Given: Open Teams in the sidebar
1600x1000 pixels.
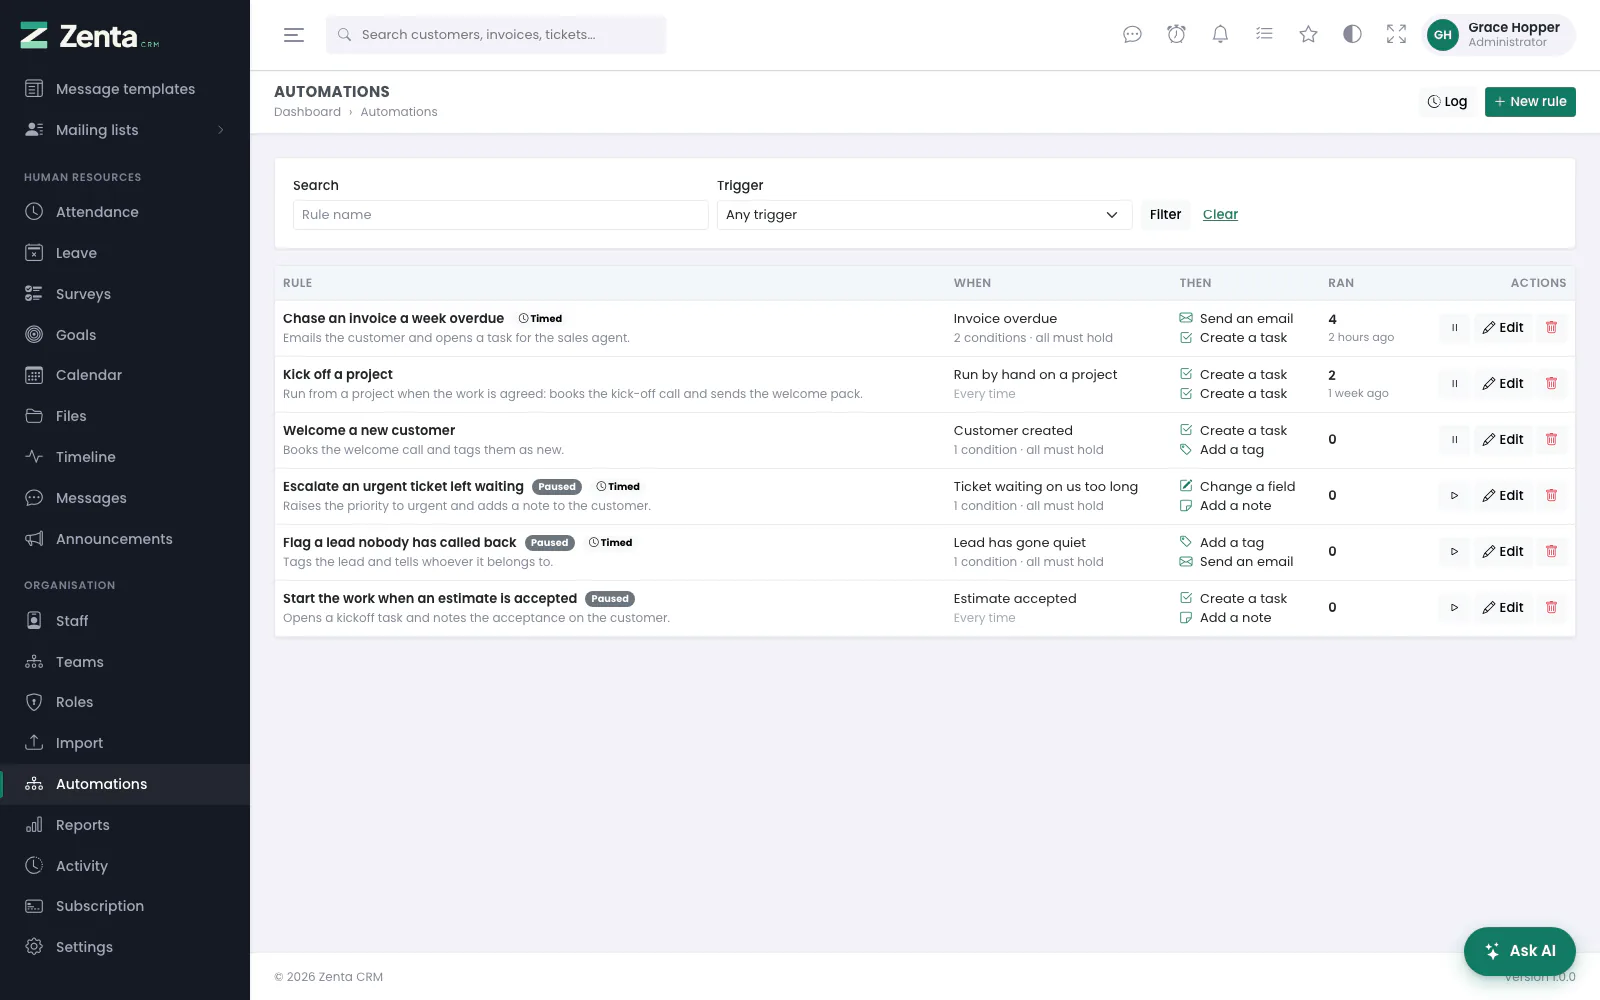Looking at the screenshot, I should coord(125,662).
